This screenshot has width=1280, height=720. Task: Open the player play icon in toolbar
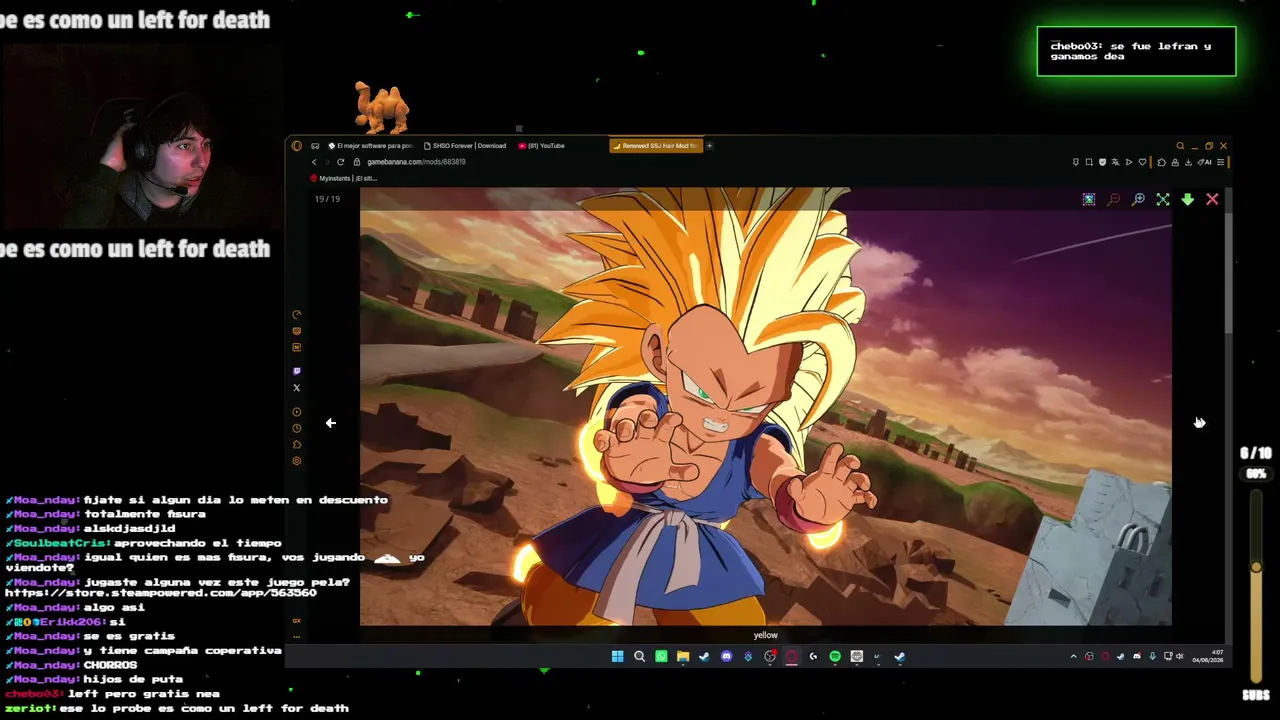pos(1129,162)
